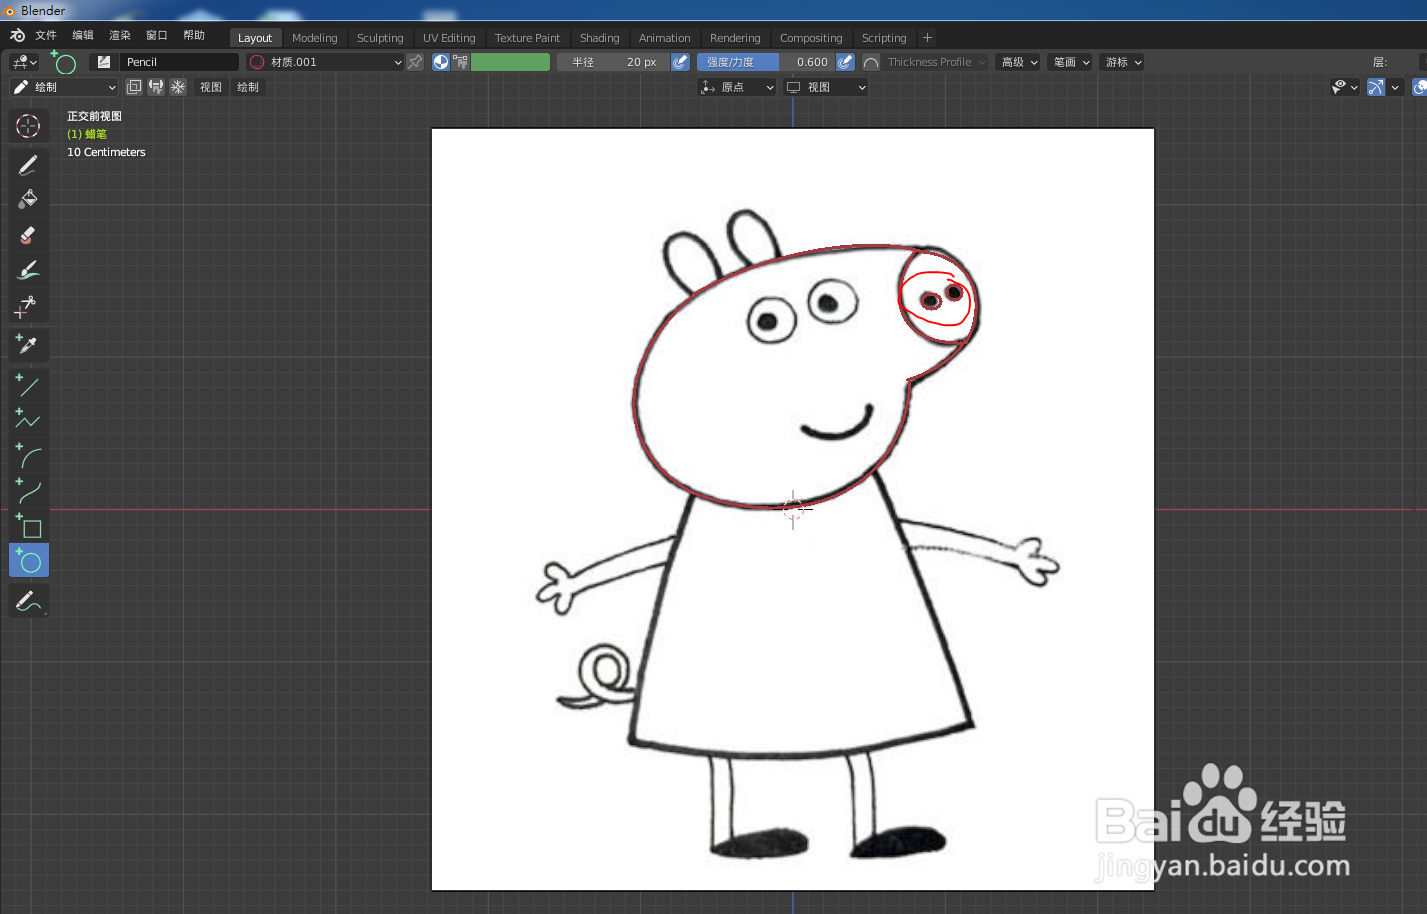Viewport: 1427px width, 914px height.
Task: Select the Arc tool
Action: pyautogui.click(x=27, y=453)
